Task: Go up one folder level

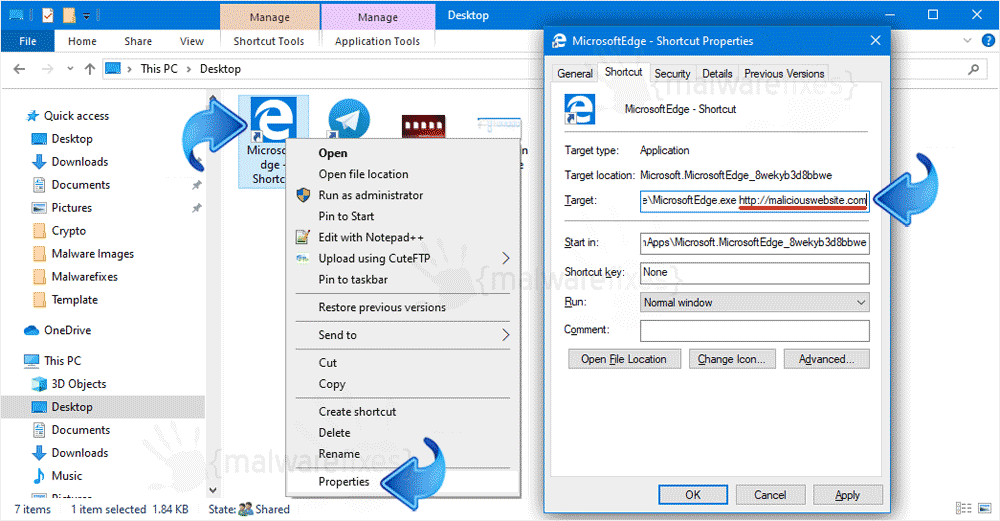Action: pyautogui.click(x=90, y=69)
